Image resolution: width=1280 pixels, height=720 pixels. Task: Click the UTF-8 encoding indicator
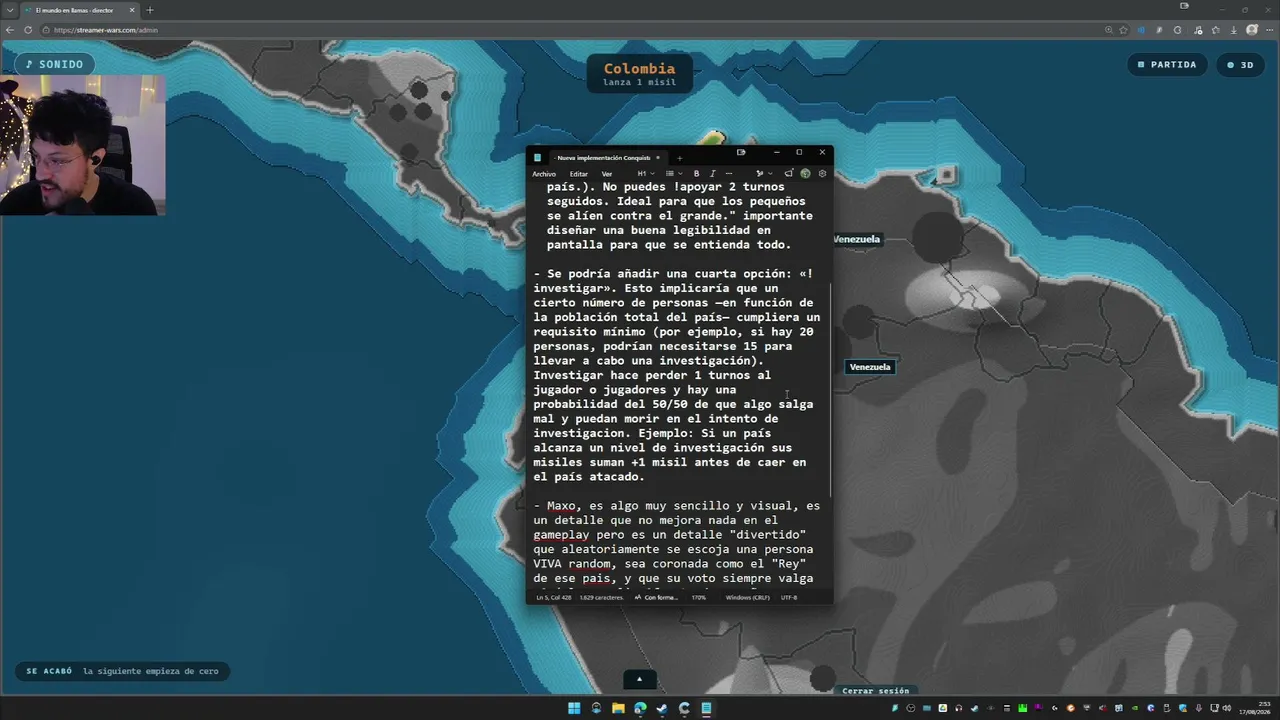point(789,597)
